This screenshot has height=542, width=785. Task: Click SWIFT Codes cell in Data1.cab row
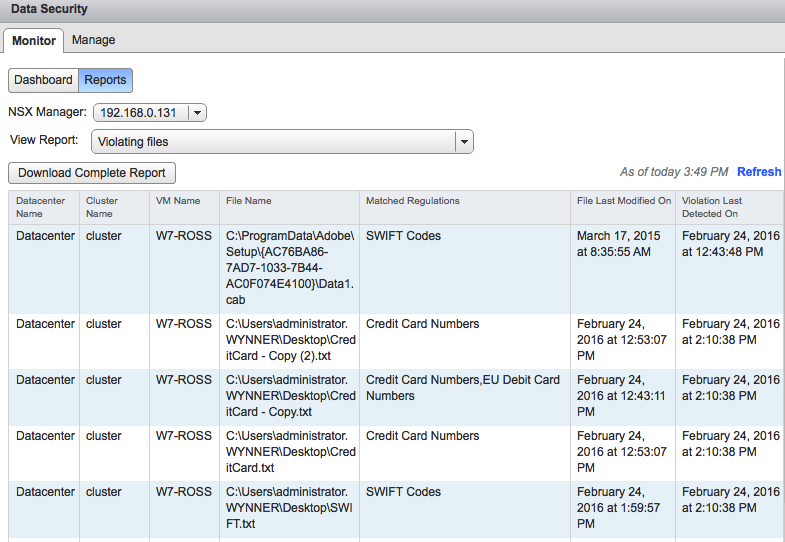pos(465,268)
